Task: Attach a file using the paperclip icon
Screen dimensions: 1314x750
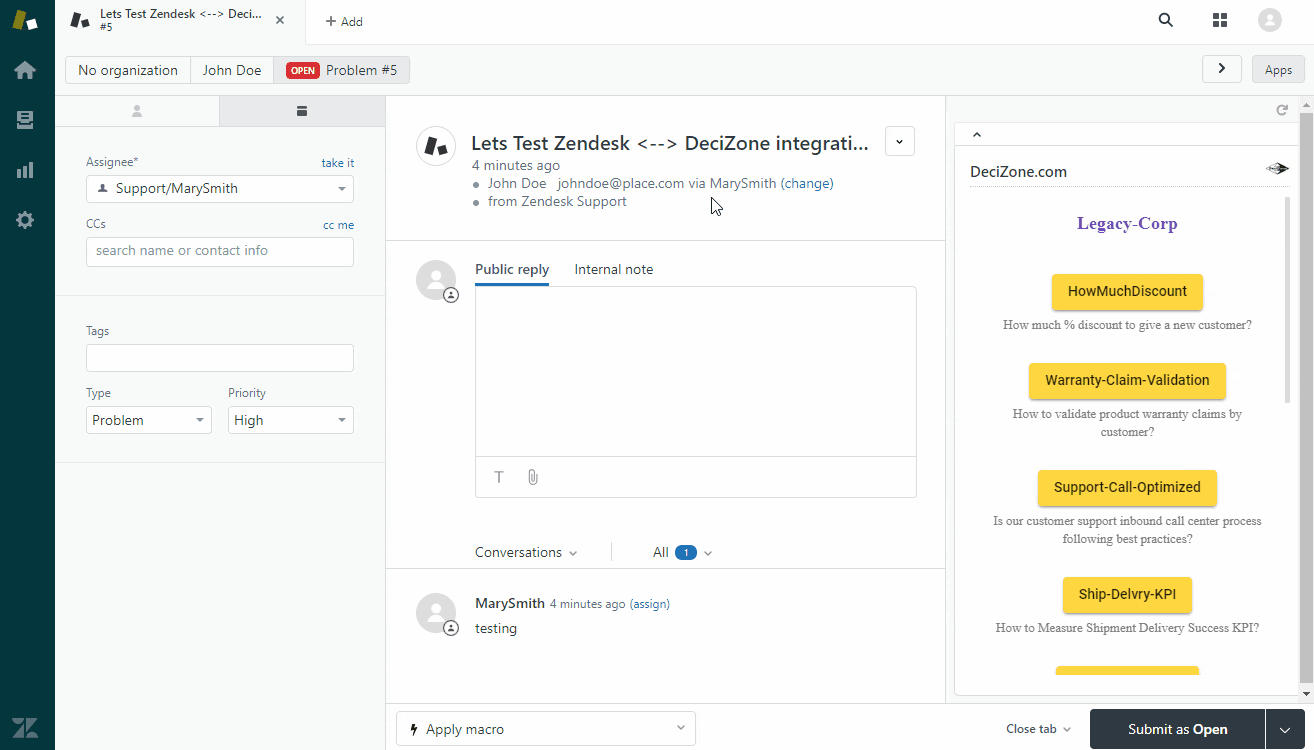Action: click(532, 477)
